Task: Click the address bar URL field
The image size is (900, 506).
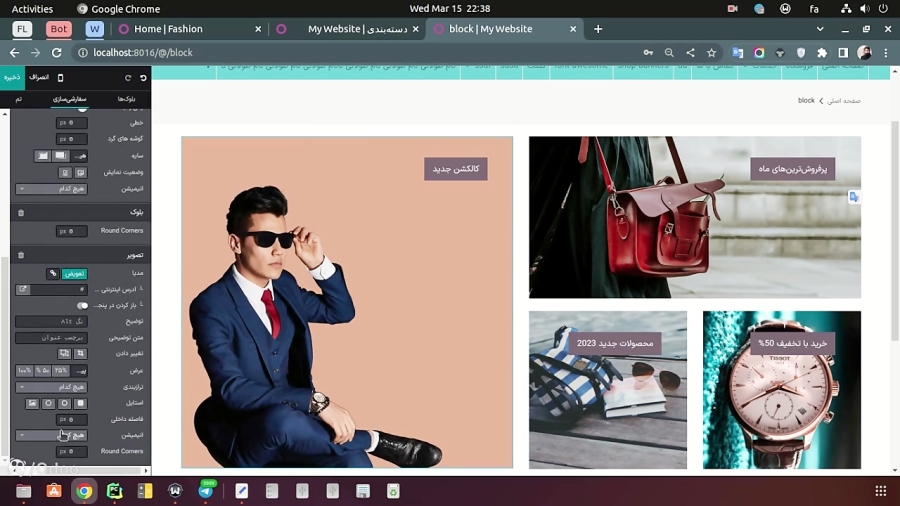Action: click(362, 53)
